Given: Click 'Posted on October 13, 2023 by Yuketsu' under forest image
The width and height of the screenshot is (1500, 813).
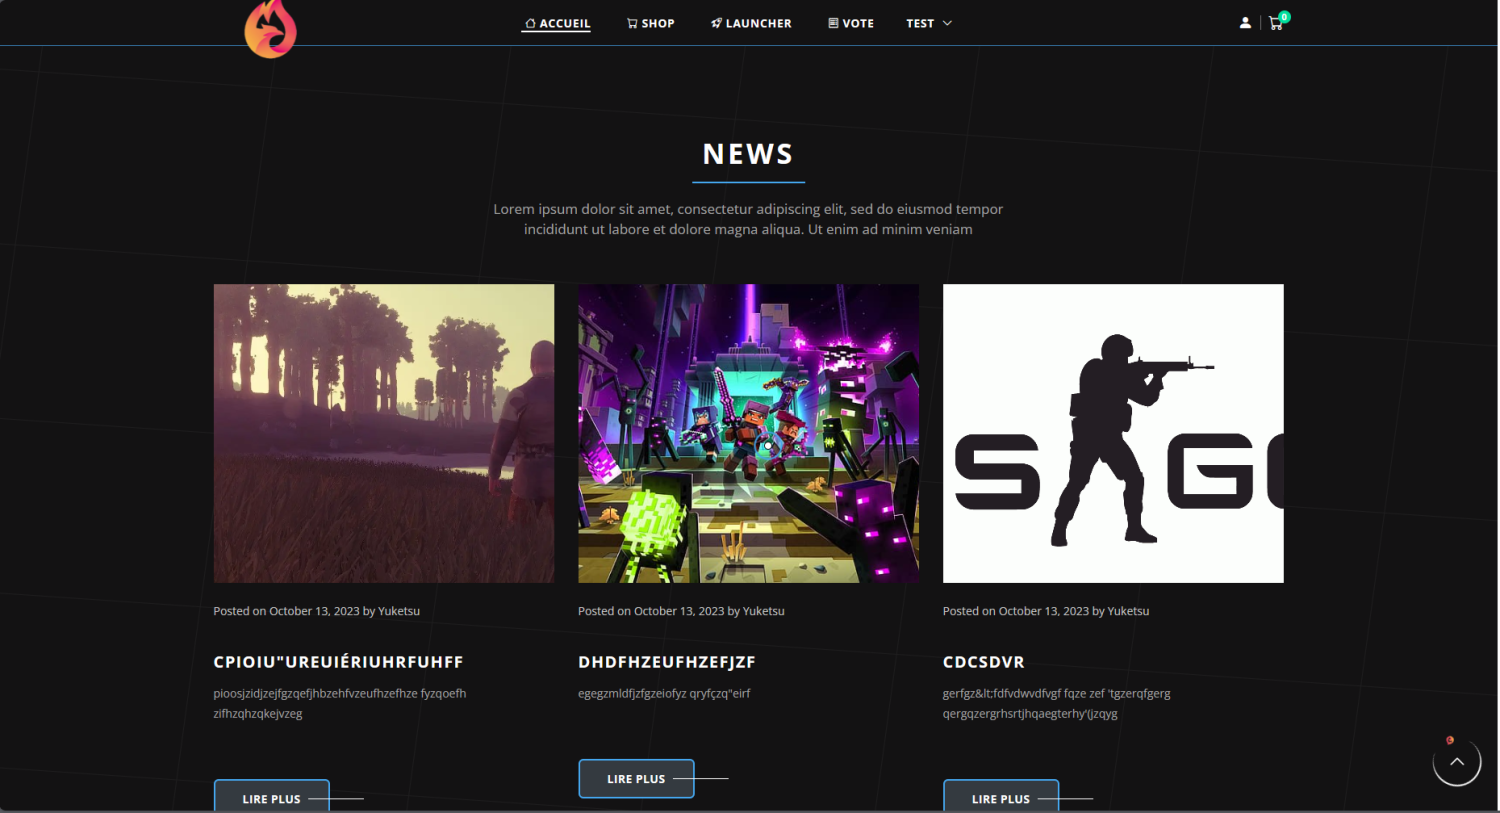Looking at the screenshot, I should (x=317, y=611).
